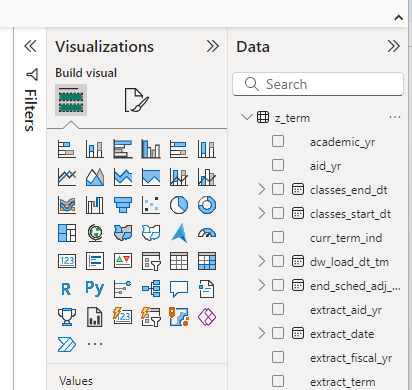This screenshot has height=390, width=412.
Task: Check the classes_start_dt field
Action: coord(278,213)
